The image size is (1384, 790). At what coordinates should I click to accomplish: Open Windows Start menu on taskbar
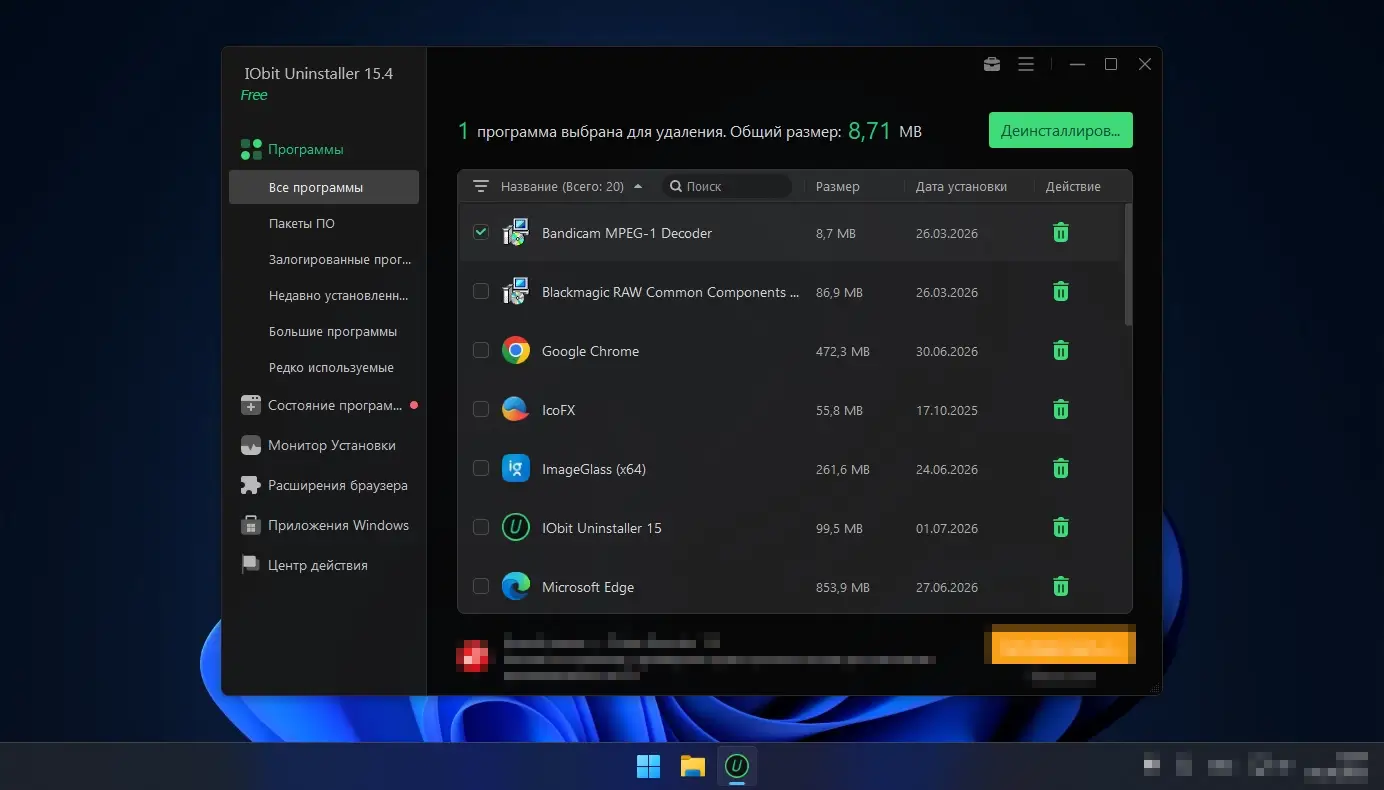point(648,767)
